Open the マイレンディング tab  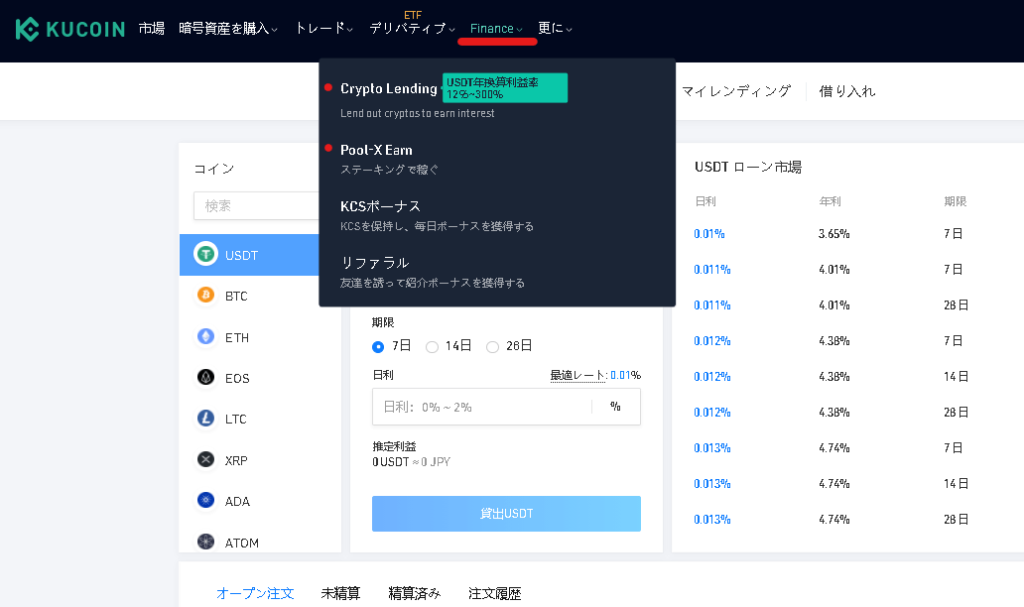736,91
